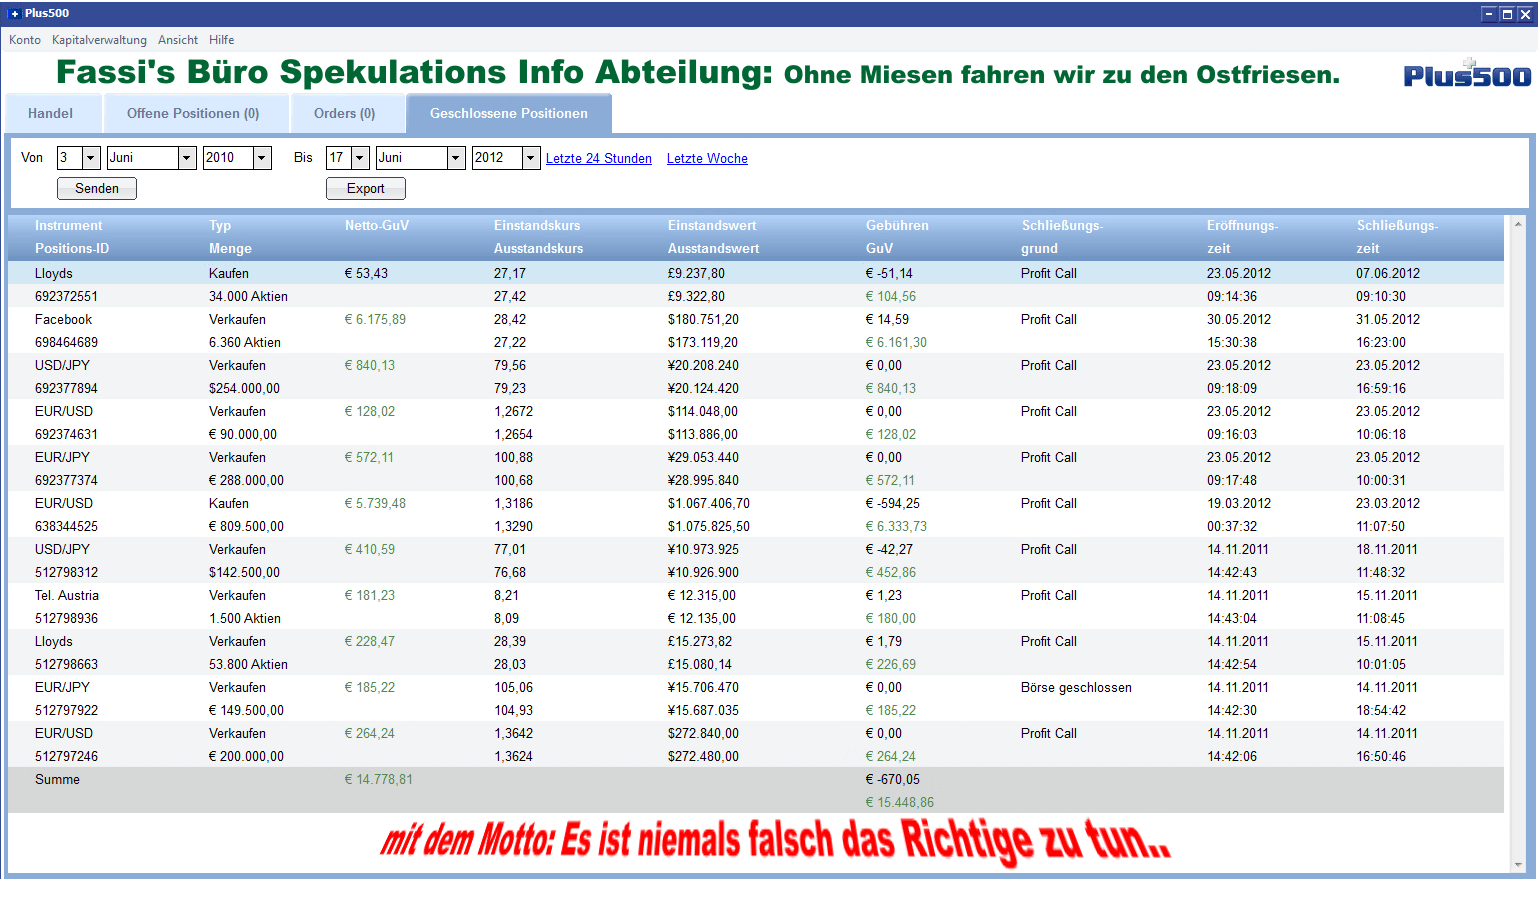Viewport: 1540px width, 906px height.
Task: Expand the Bis month dropdown showing Juni
Action: click(456, 158)
